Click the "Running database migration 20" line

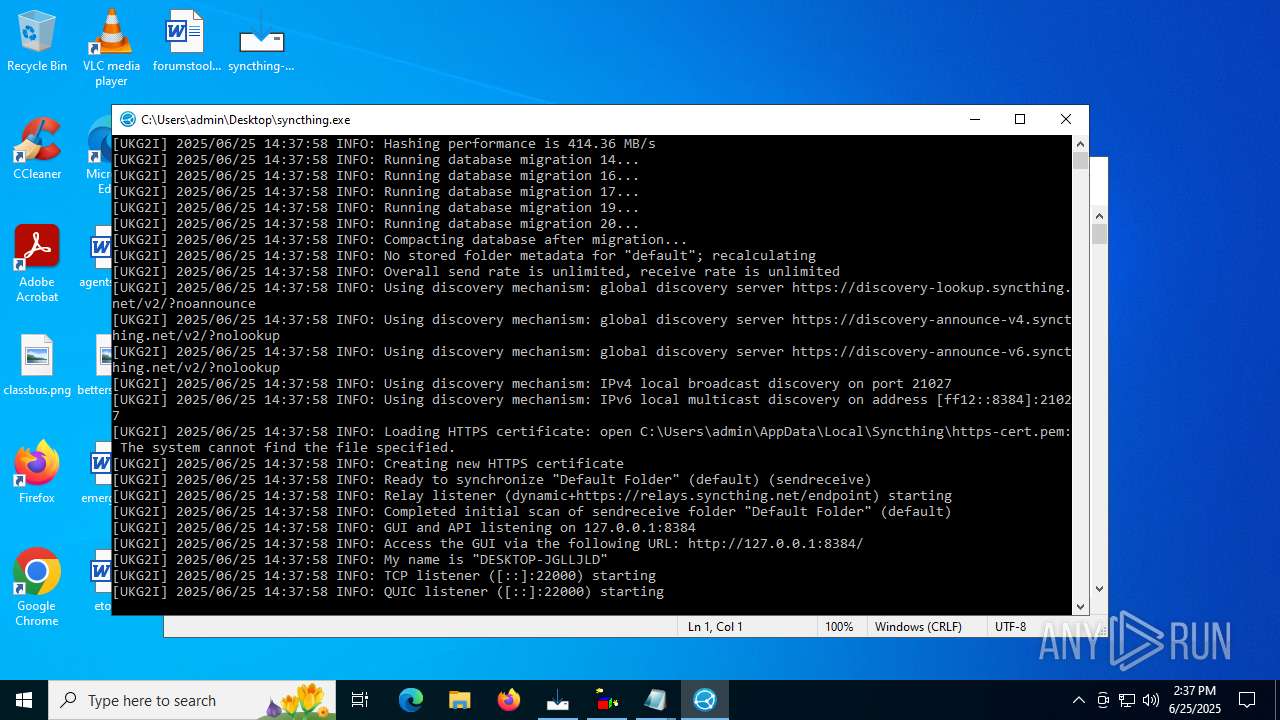click(376, 224)
